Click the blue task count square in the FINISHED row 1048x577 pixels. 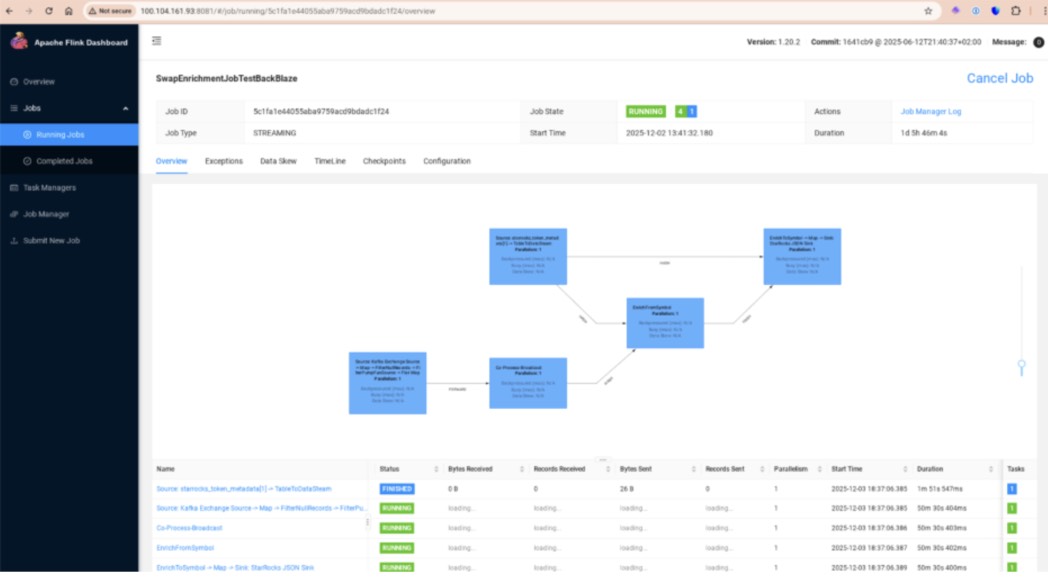[x=1012, y=489]
